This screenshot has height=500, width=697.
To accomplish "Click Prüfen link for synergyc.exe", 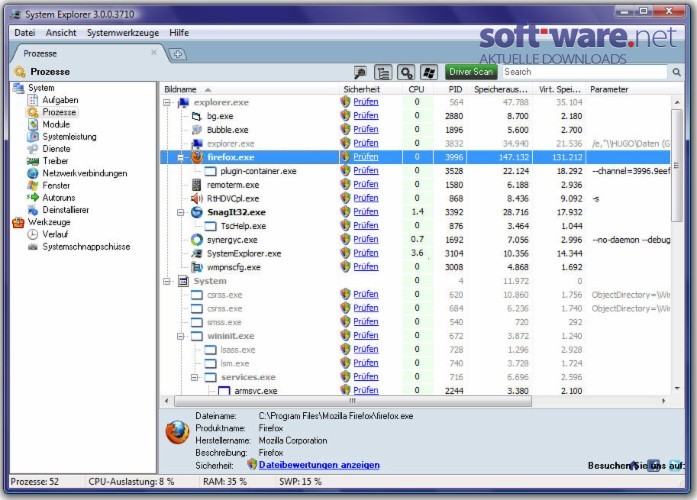I will 365,239.
